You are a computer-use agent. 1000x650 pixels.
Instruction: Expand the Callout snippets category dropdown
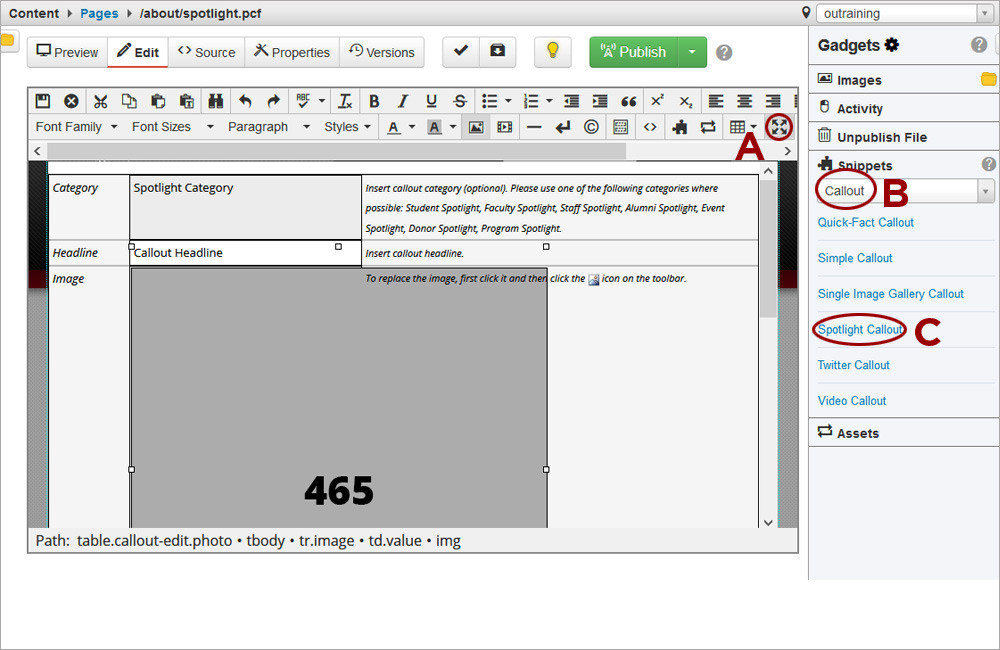coord(986,191)
